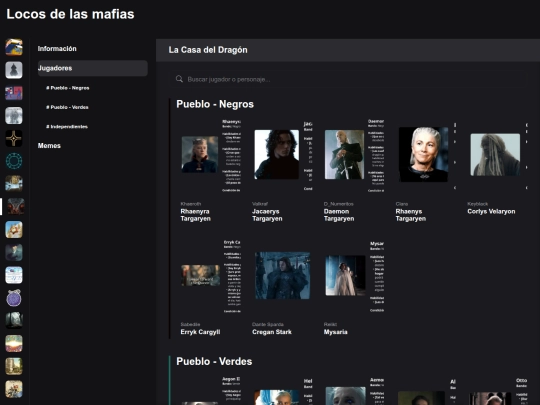Click player name Sabedile

pos(190,324)
